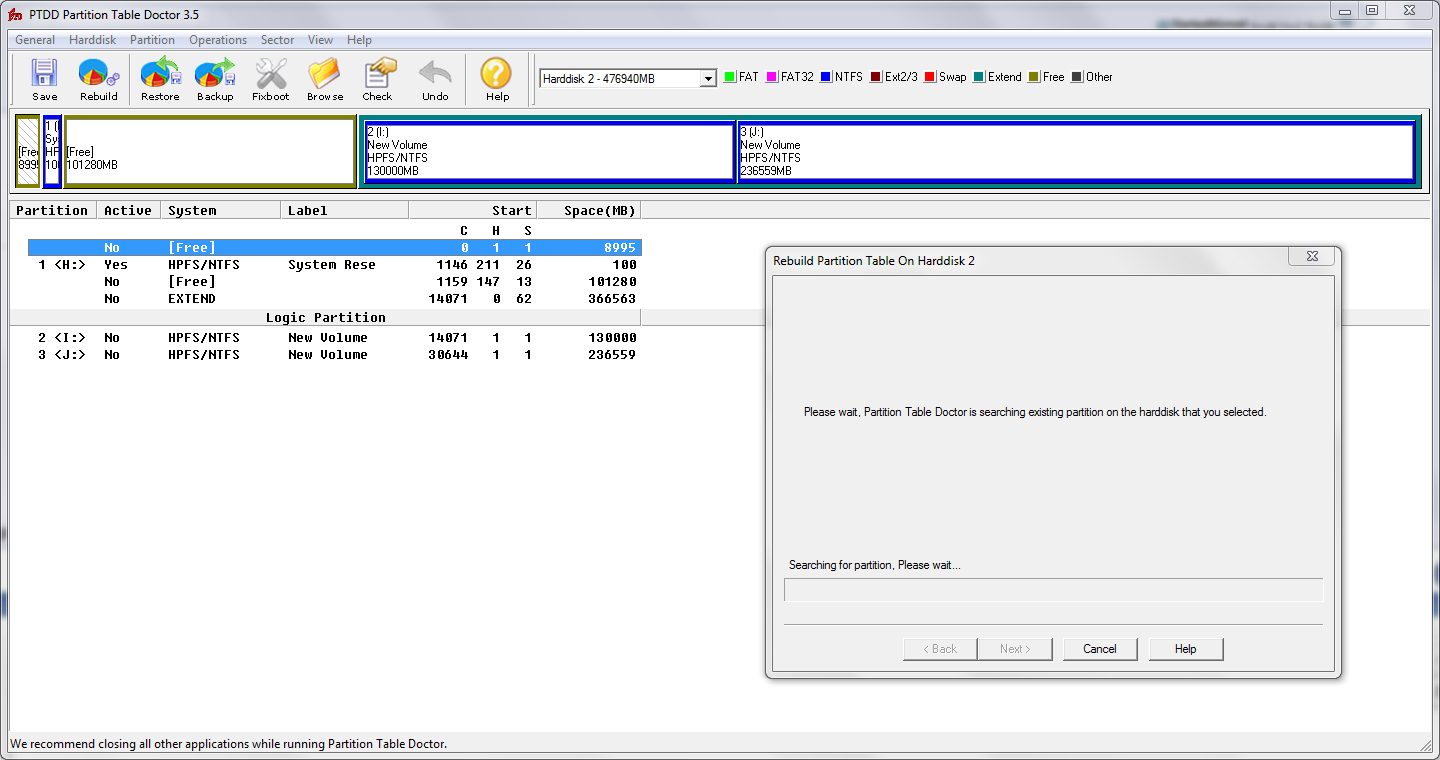Open the Browse partition tool
Screen dimensions: 1440x760
(x=325, y=80)
